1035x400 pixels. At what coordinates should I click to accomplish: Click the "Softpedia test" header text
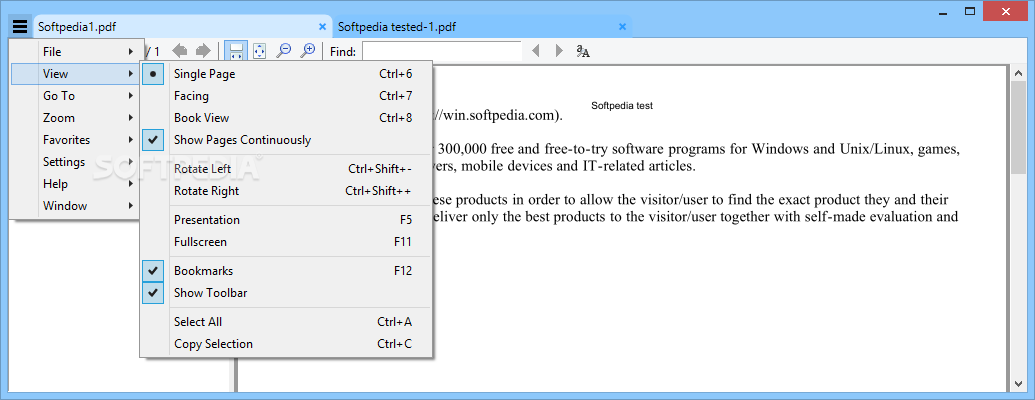pos(622,106)
